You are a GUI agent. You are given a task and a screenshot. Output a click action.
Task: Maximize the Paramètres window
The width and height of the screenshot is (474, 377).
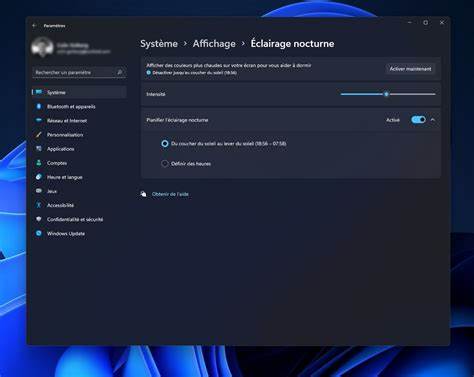click(426, 23)
